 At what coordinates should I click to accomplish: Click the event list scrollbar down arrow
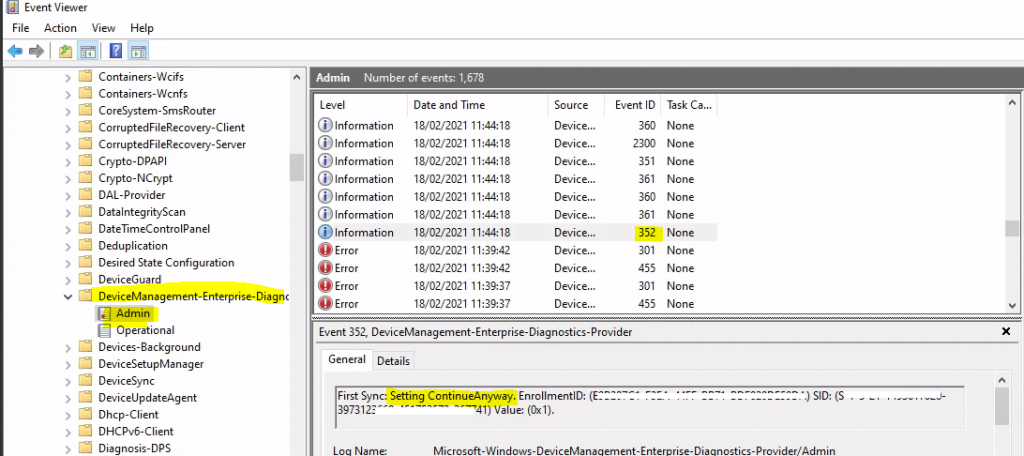pyautogui.click(x=1012, y=305)
